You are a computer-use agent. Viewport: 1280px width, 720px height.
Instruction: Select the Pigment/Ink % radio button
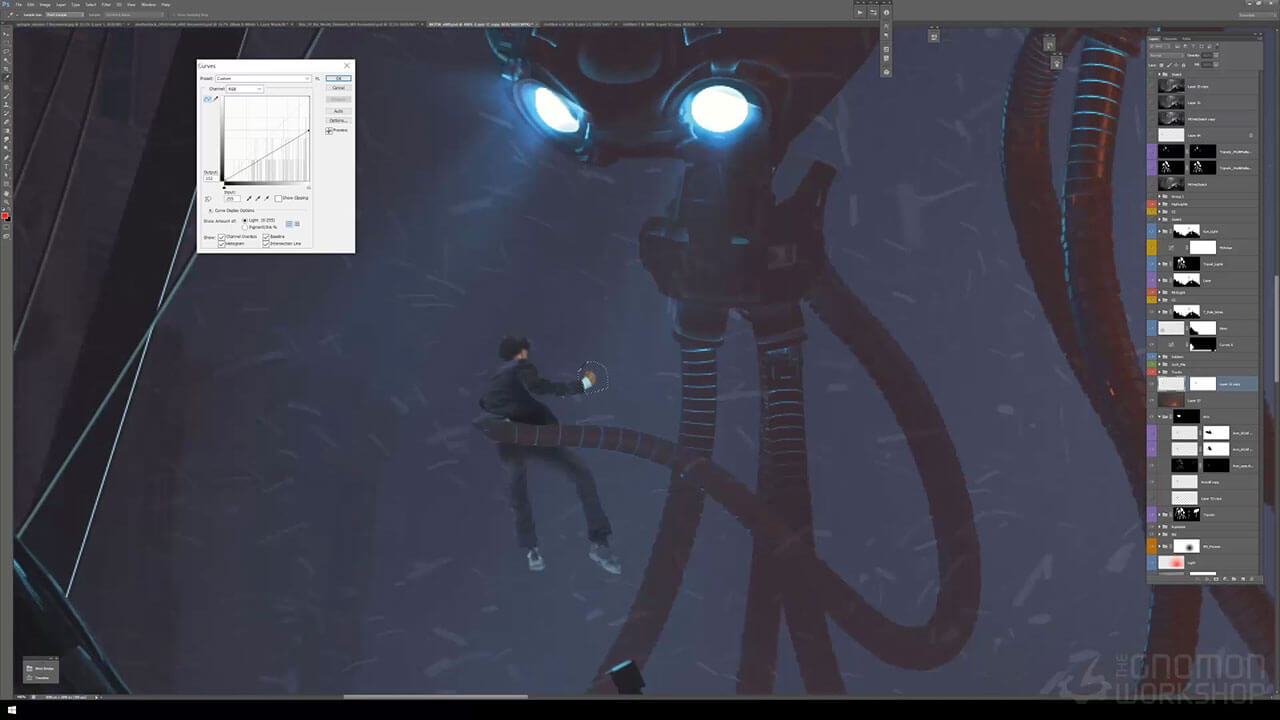[245, 227]
